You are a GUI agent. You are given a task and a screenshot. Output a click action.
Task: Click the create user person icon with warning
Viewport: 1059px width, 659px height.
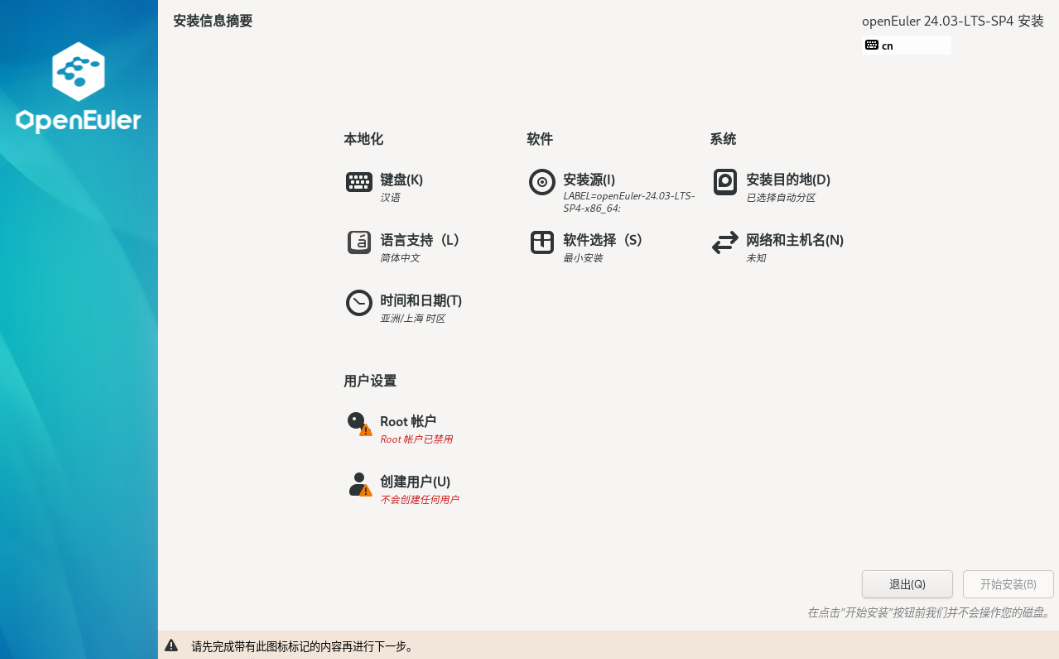pos(359,484)
